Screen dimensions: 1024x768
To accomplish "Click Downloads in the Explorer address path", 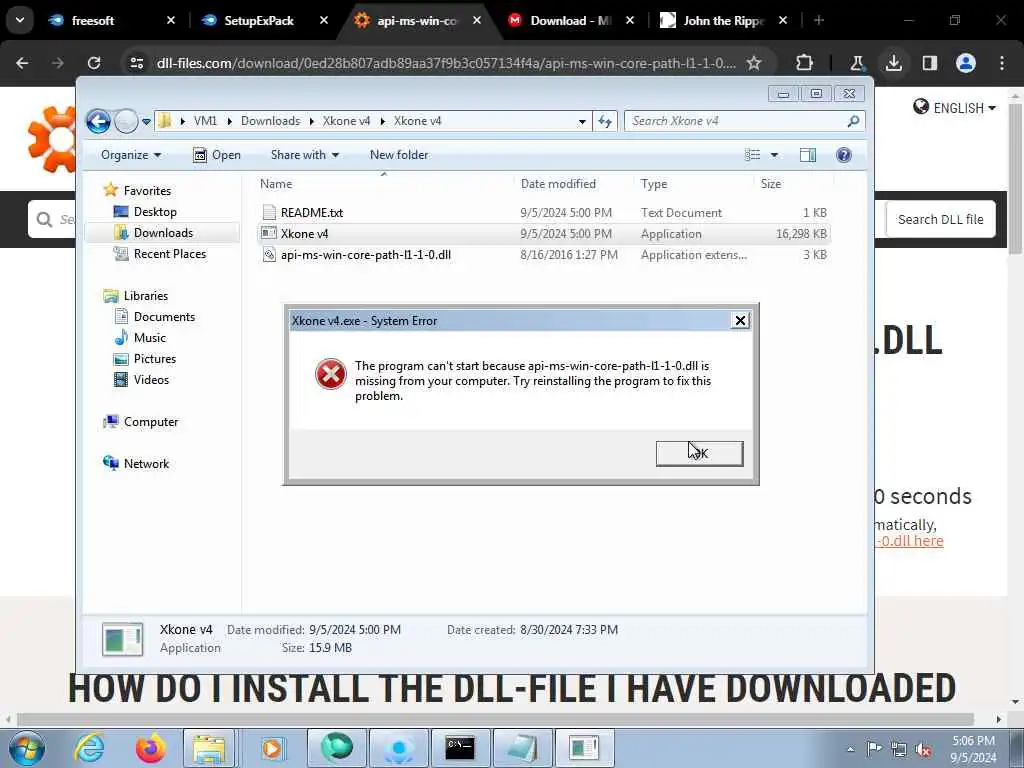I will pos(270,121).
